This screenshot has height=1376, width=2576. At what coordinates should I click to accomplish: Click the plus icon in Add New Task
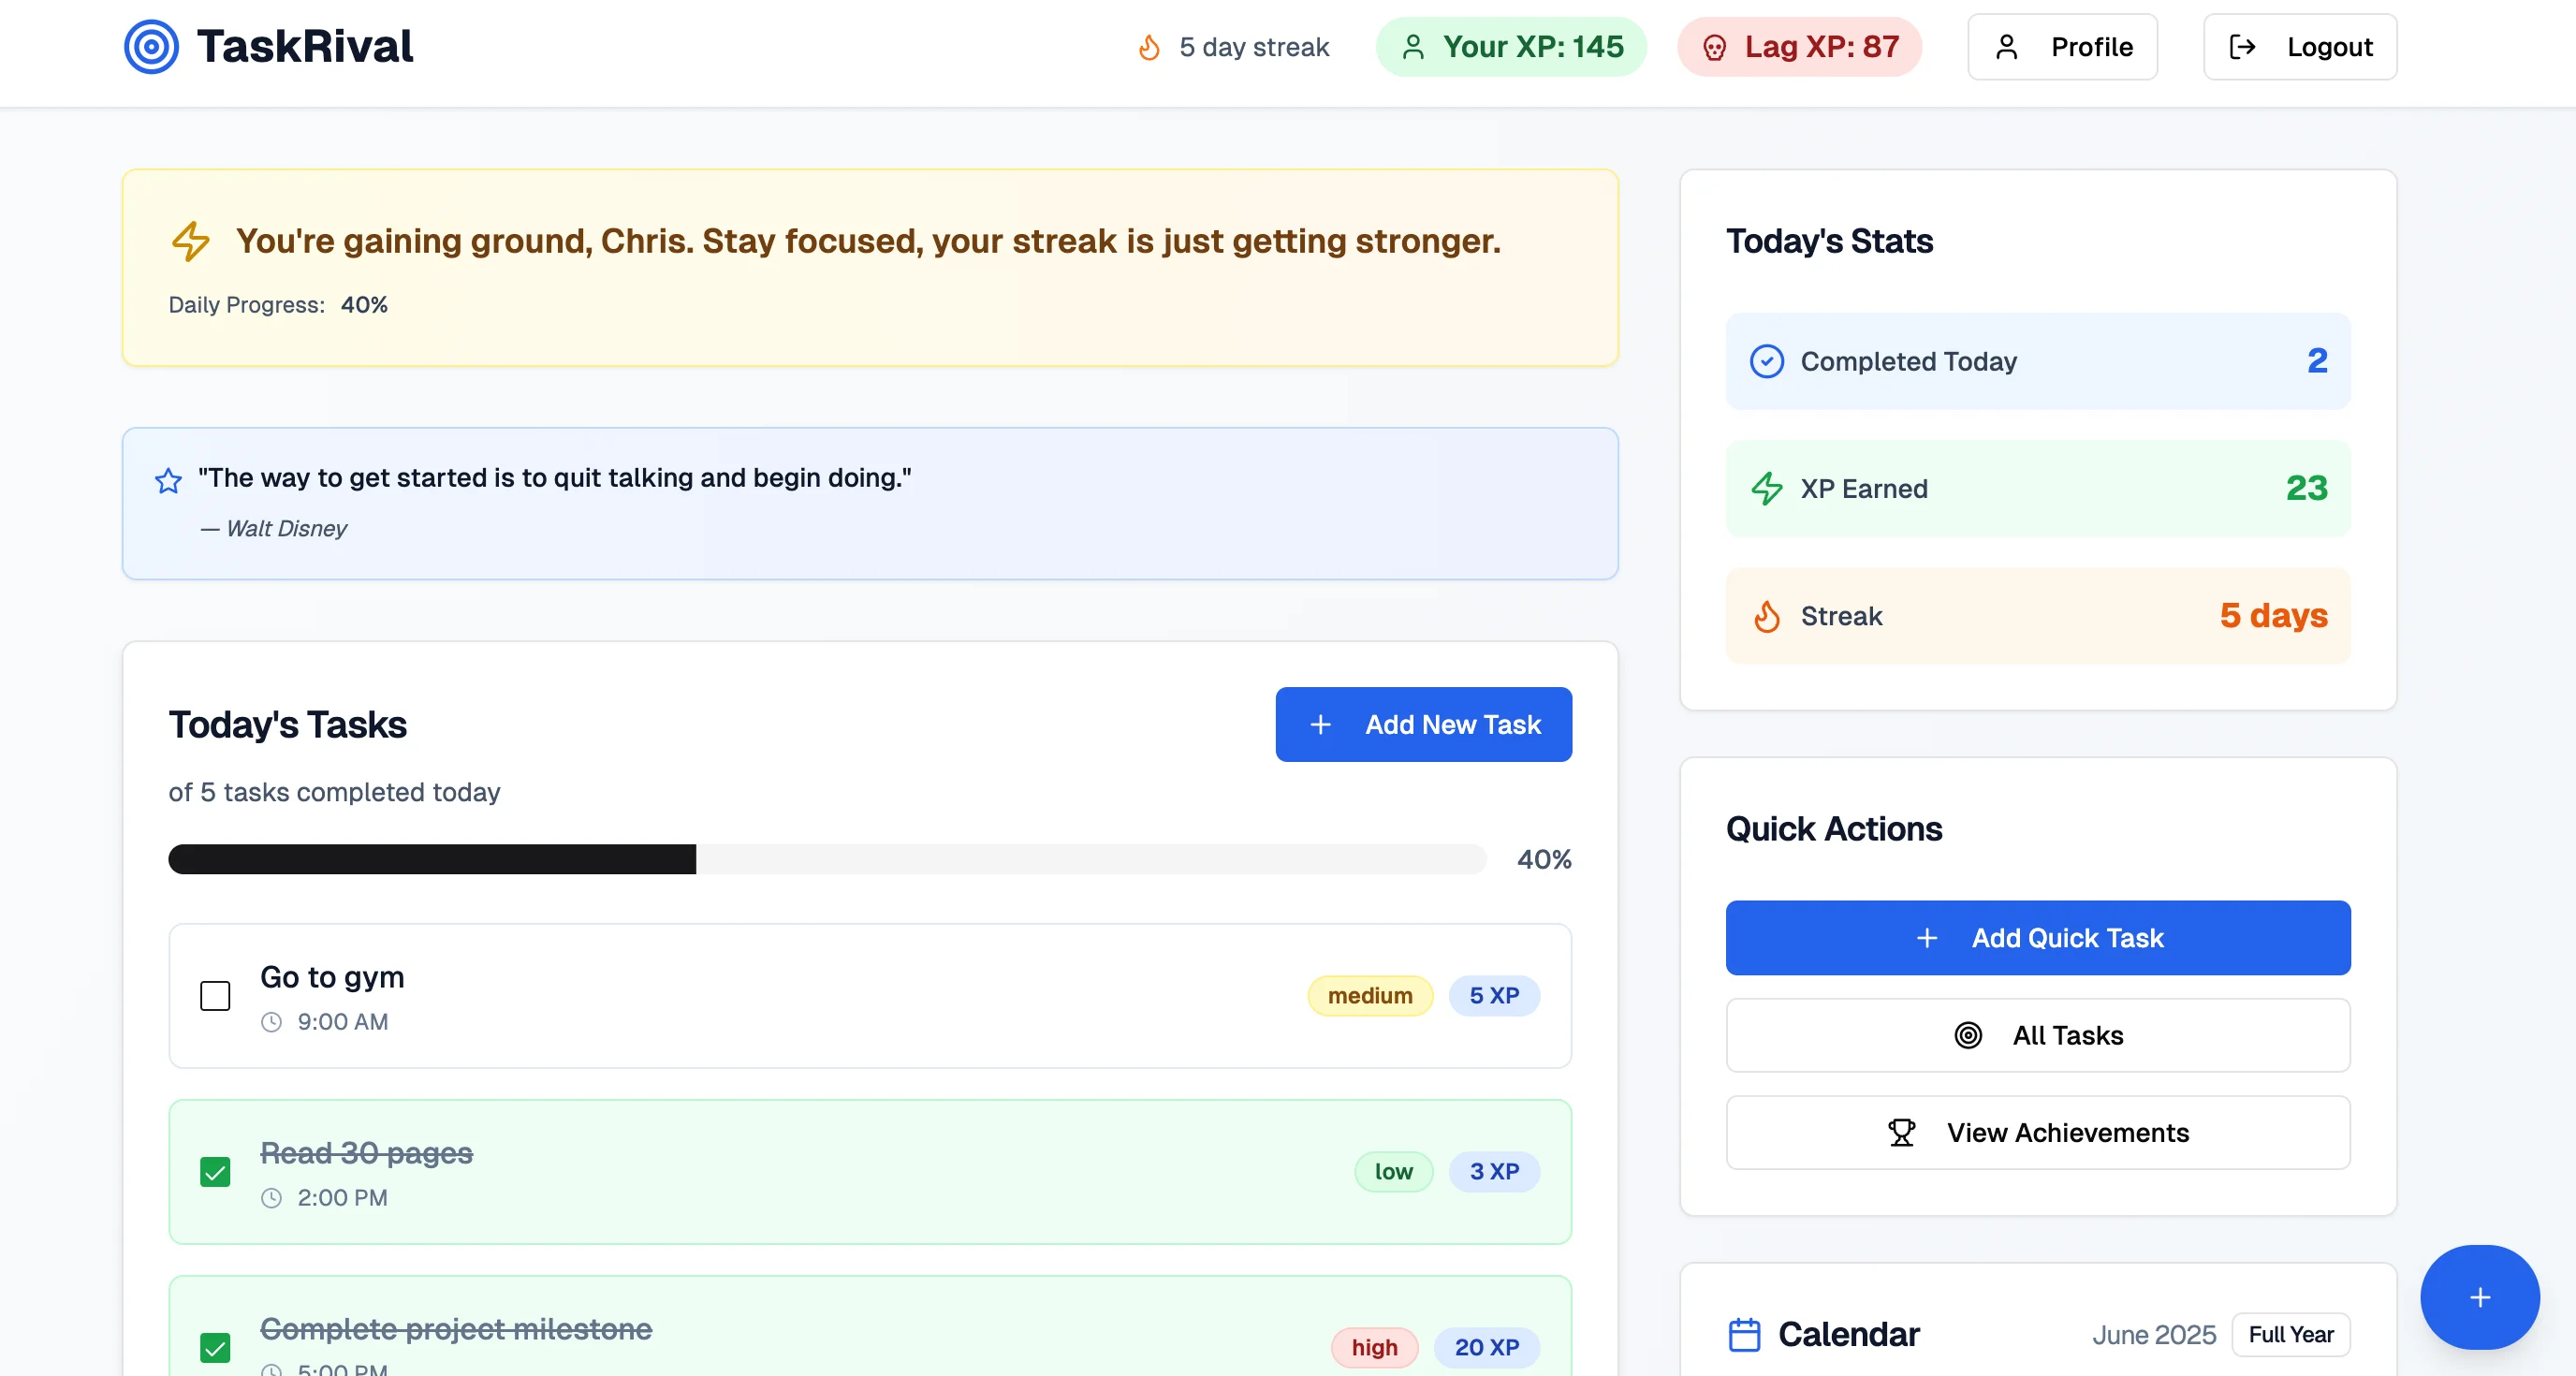pyautogui.click(x=1320, y=724)
